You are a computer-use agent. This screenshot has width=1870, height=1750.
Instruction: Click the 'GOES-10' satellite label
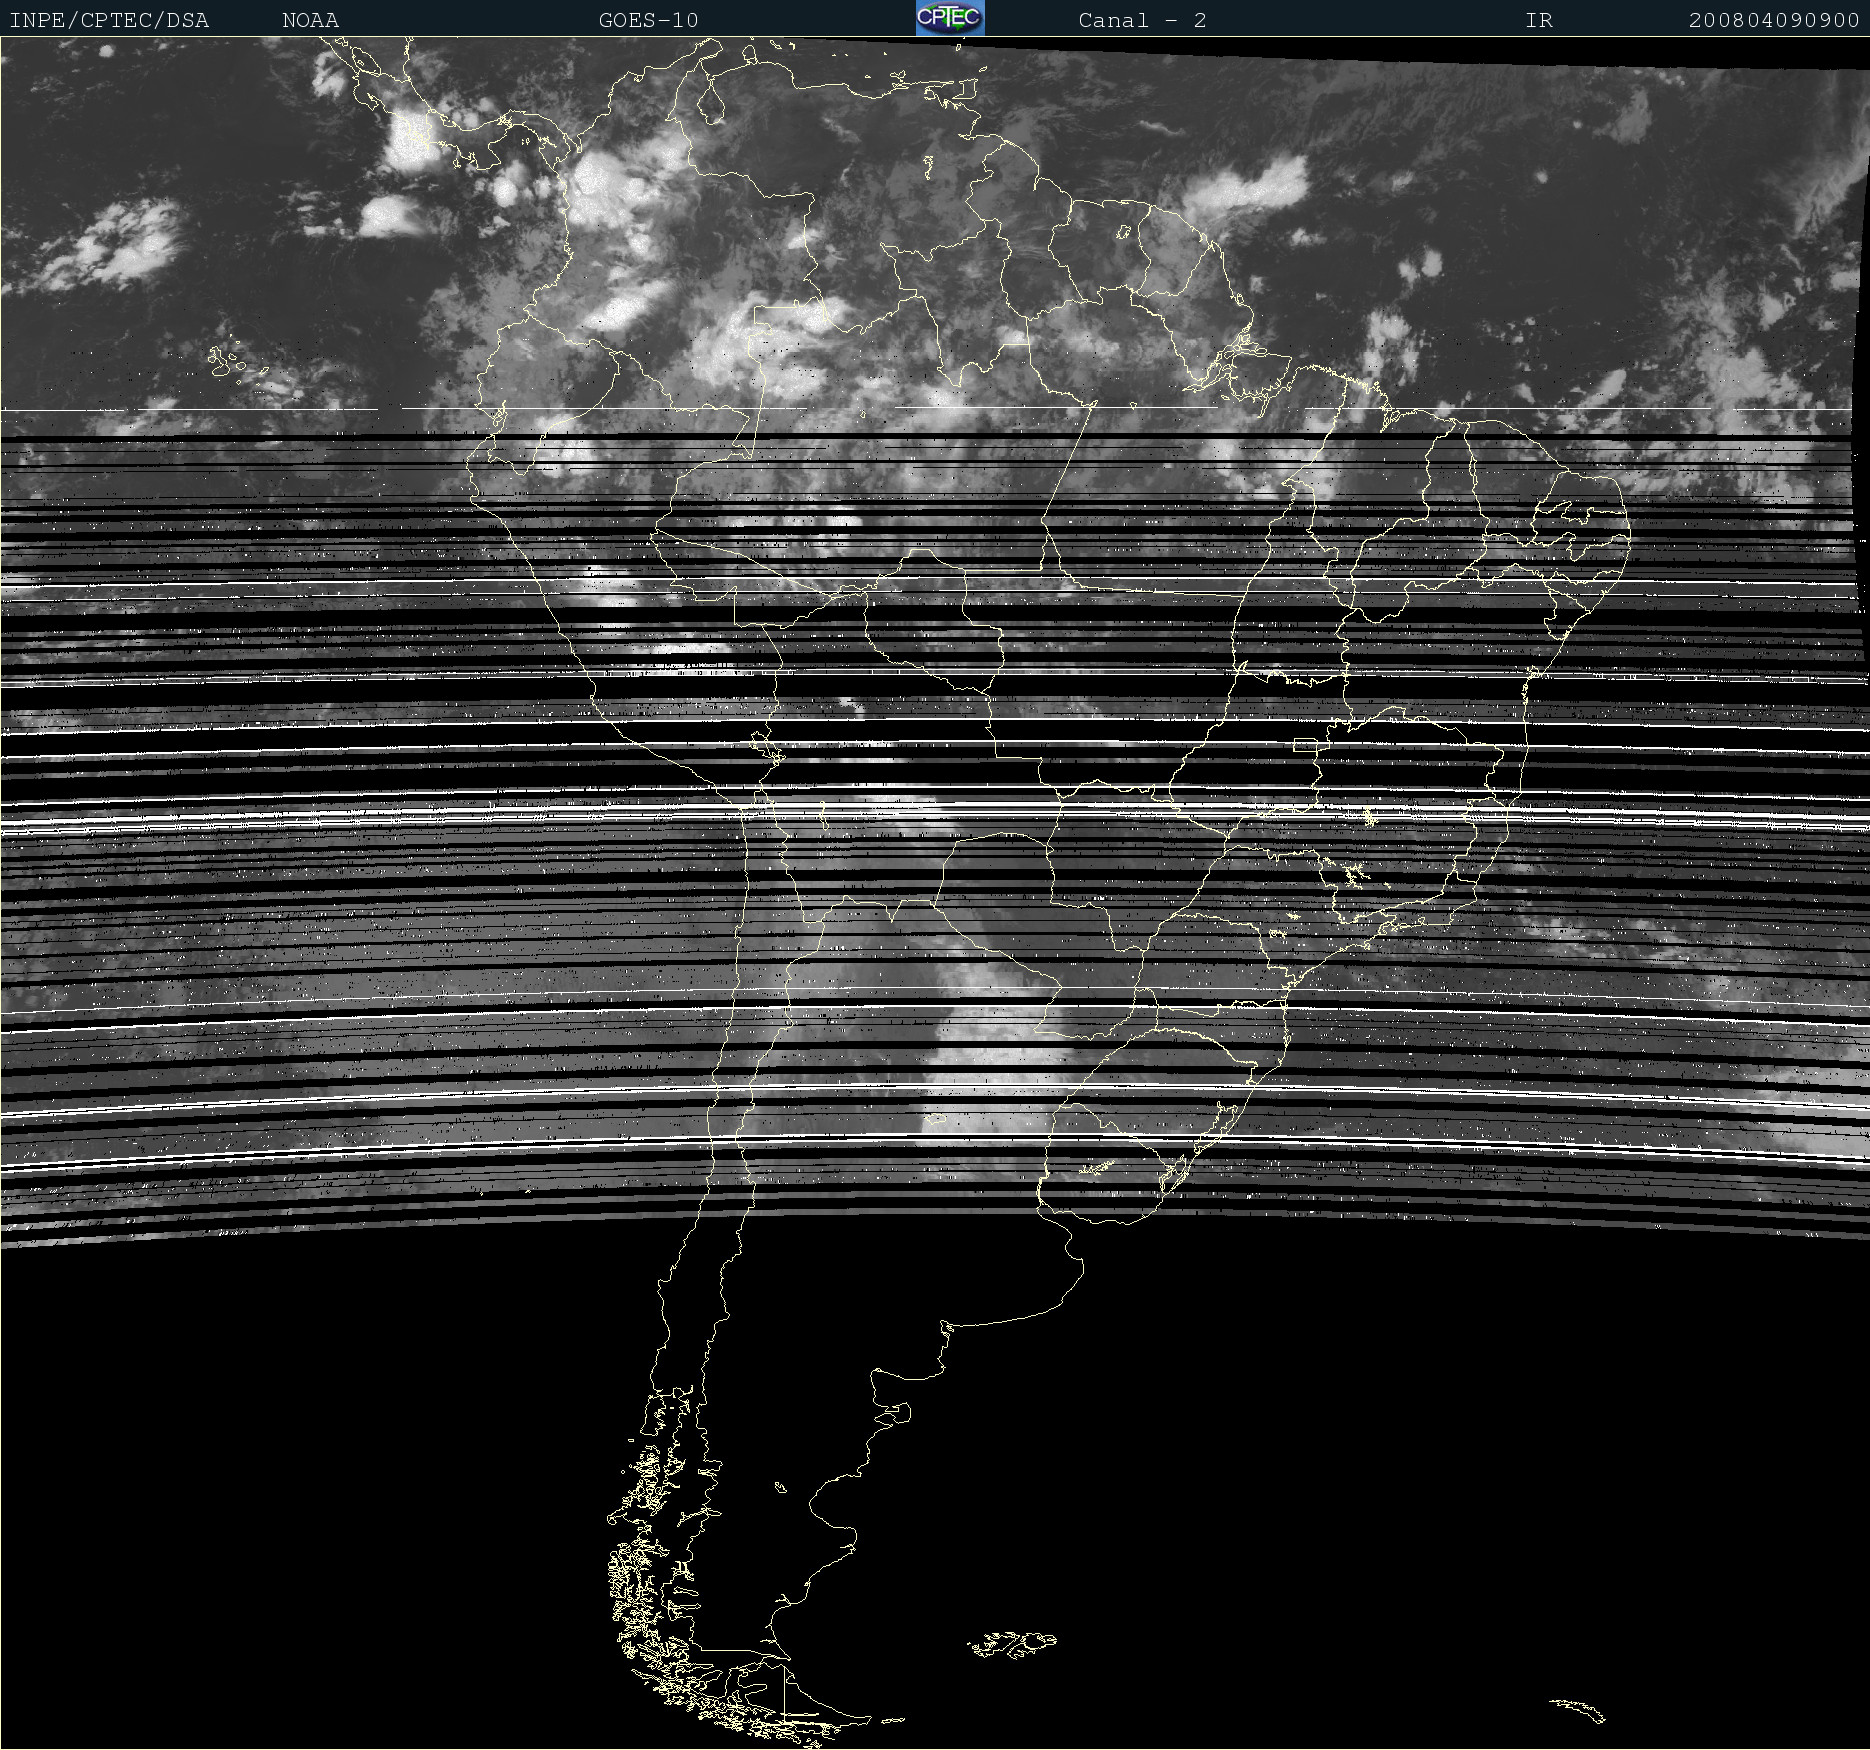pyautogui.click(x=648, y=20)
